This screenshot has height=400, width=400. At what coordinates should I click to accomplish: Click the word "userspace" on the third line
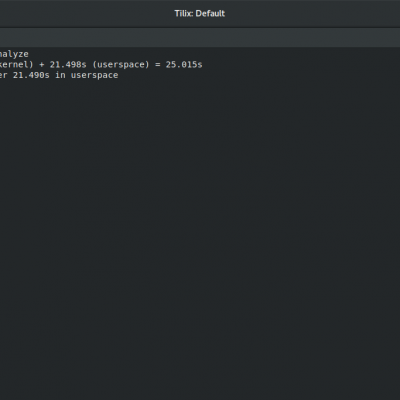coord(94,75)
